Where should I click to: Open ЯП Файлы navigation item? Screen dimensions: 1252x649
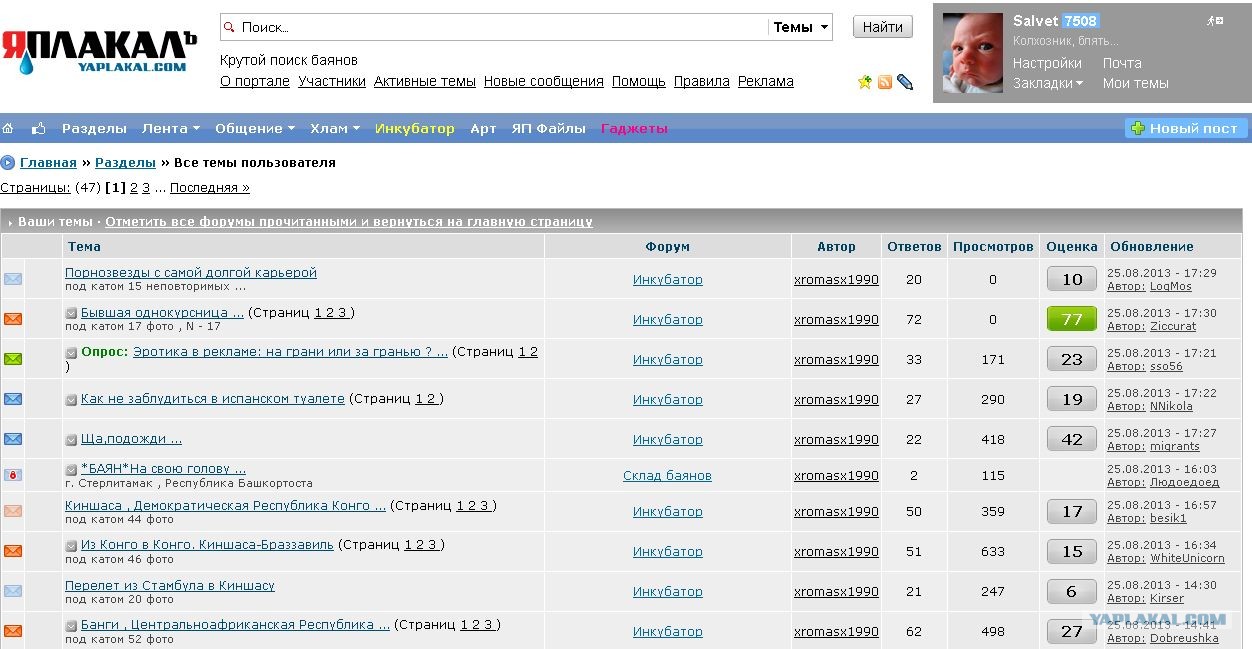(x=548, y=128)
